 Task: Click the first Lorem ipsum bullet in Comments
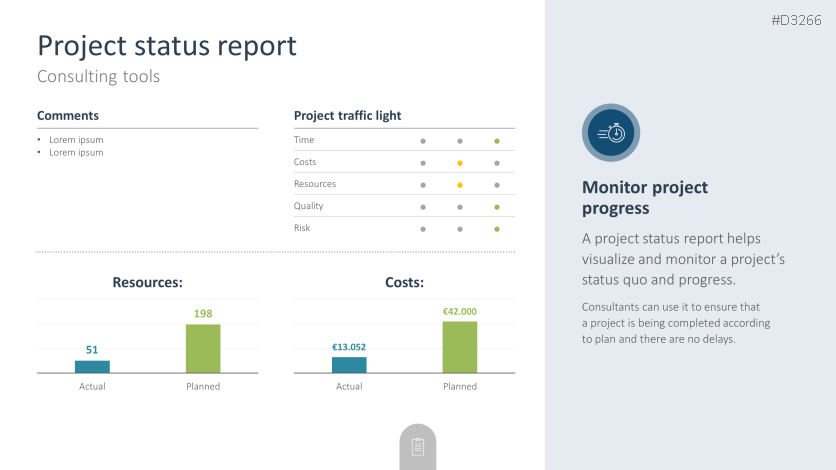coord(76,140)
